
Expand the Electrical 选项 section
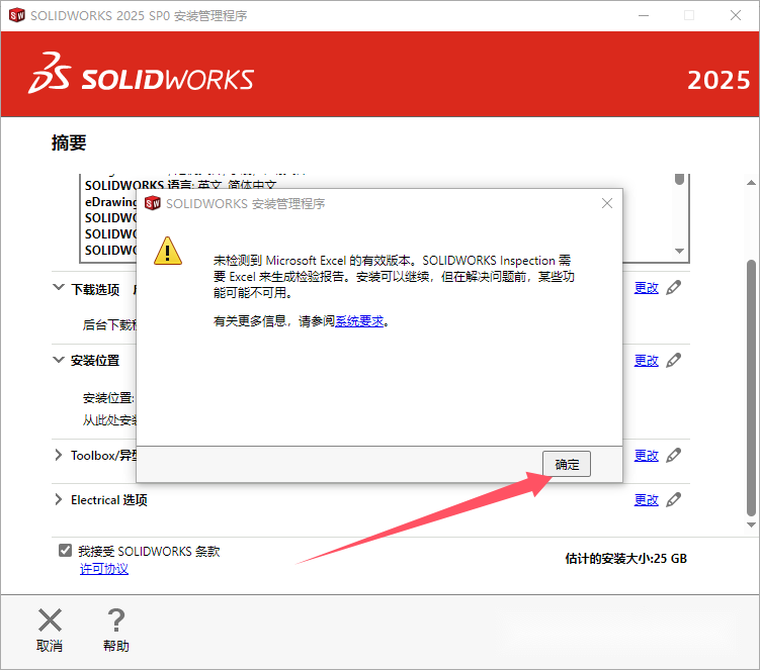tap(58, 499)
